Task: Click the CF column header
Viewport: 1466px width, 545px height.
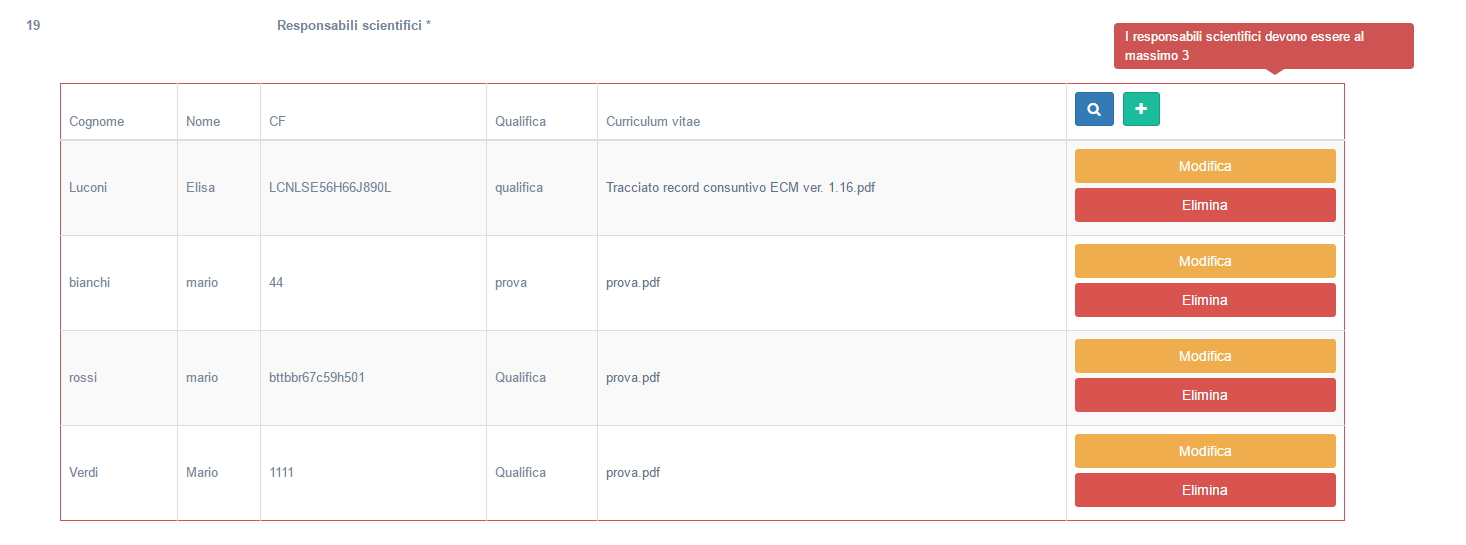Action: (x=277, y=121)
